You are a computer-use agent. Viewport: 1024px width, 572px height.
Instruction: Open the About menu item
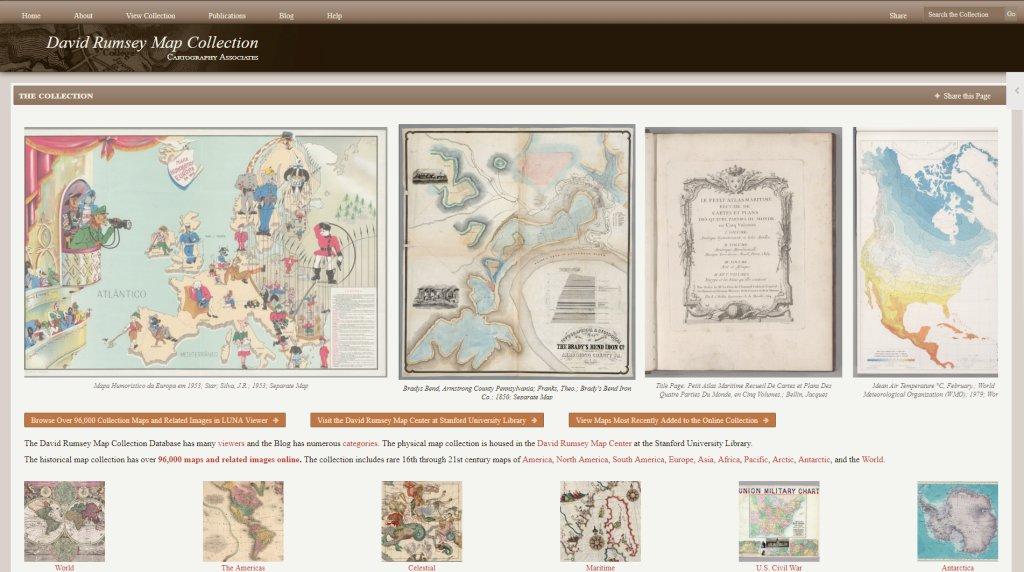tap(83, 15)
